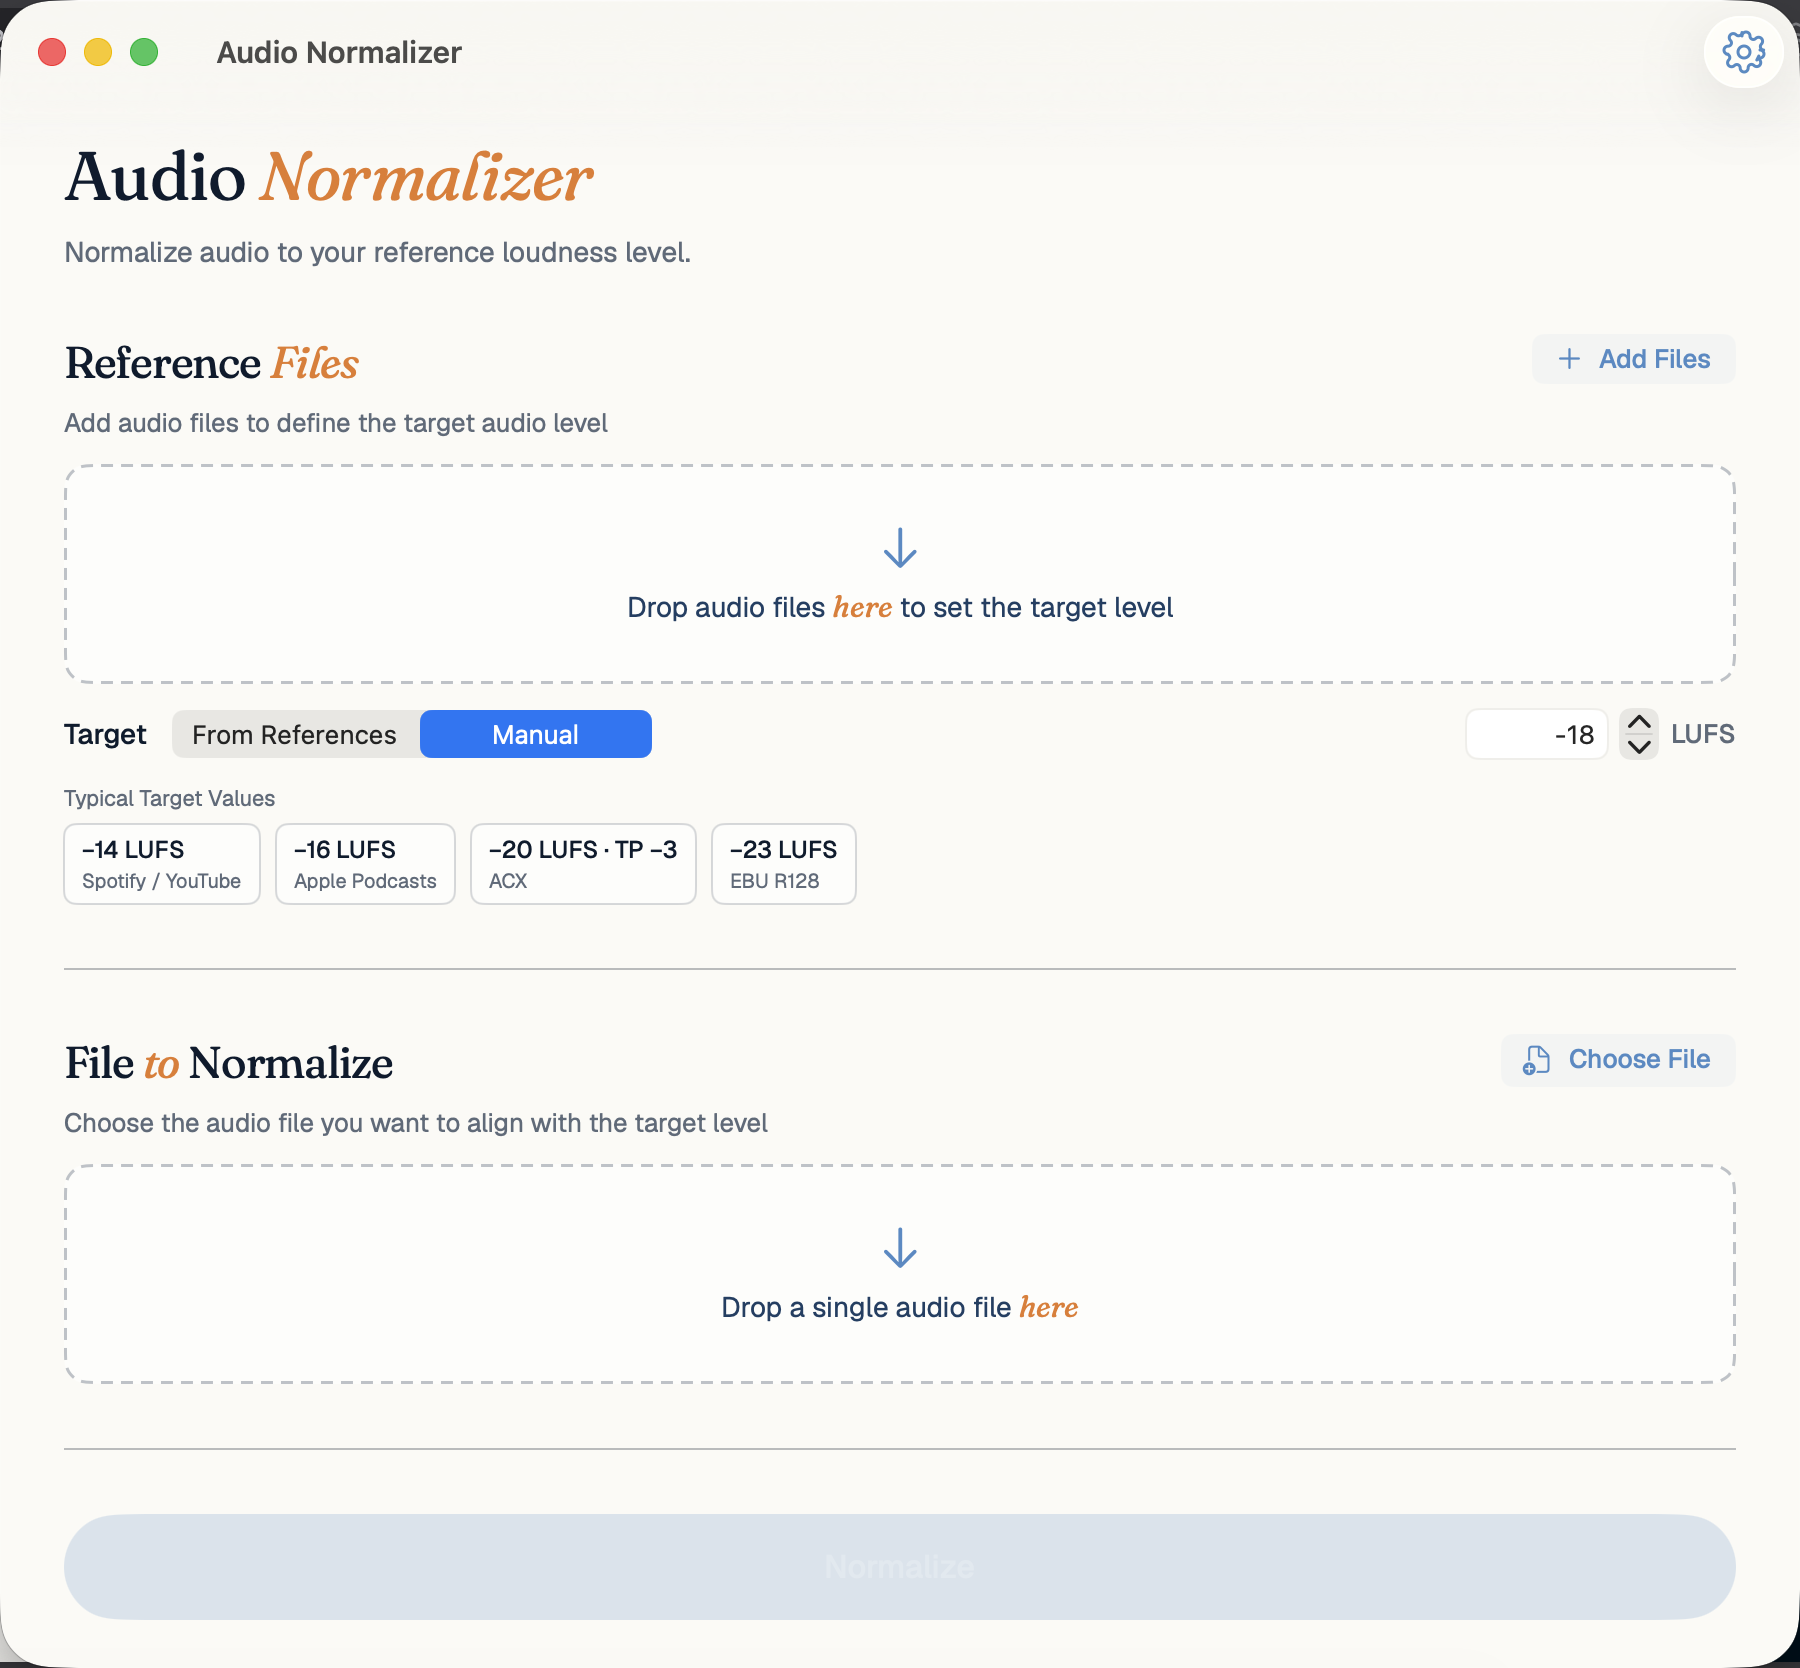Click the 'File to Normalize' heading

coord(229,1063)
